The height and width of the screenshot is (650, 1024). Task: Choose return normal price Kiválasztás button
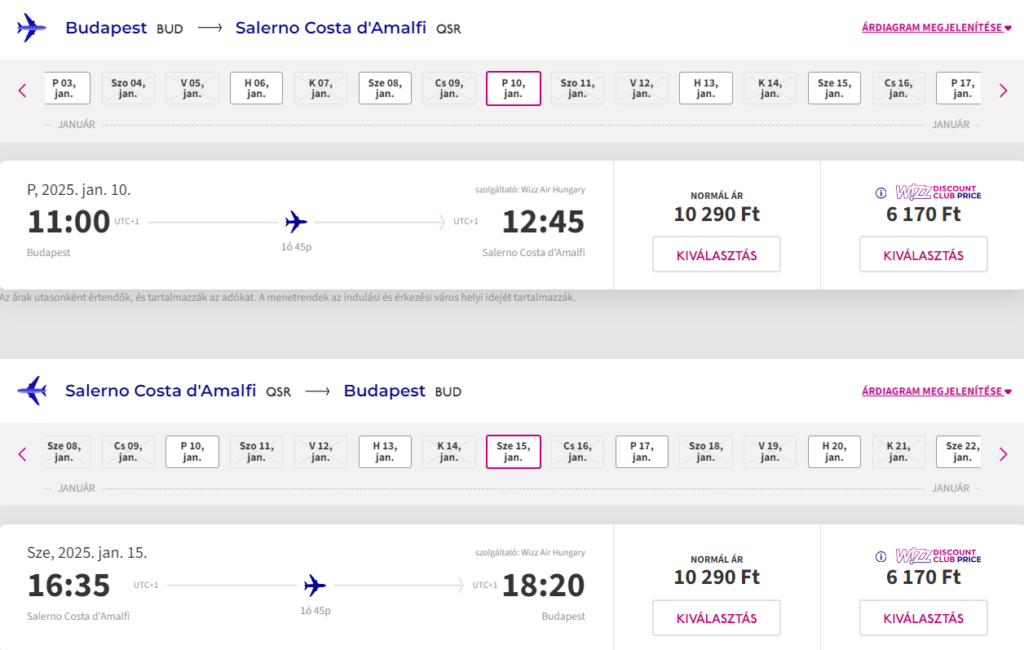coord(716,618)
